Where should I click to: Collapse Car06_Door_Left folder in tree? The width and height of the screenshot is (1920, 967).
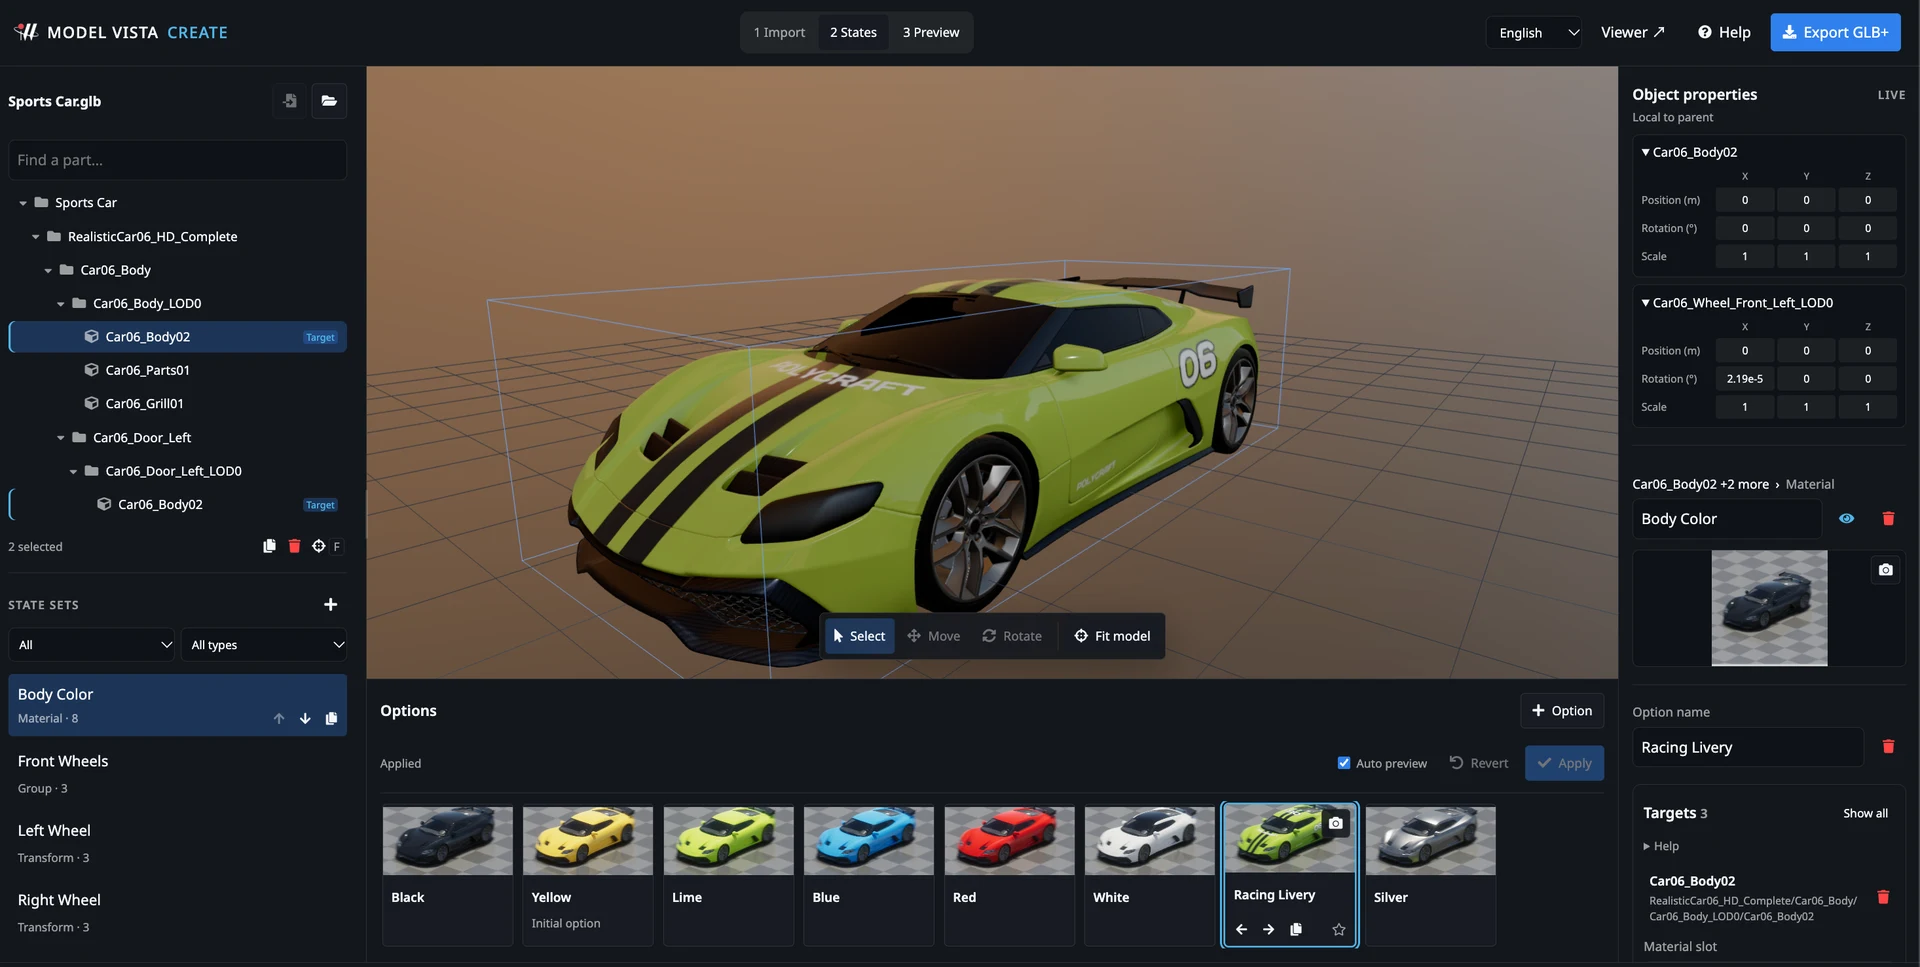[x=61, y=438]
